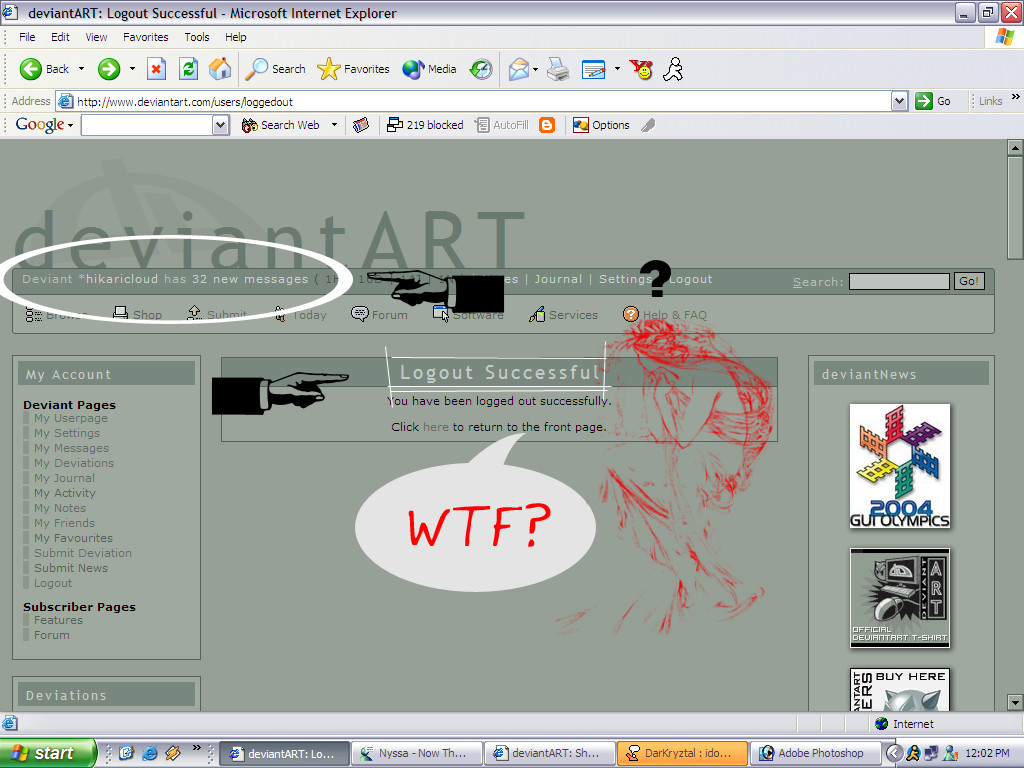
Task: Open My Messages in sidebar
Action: click(72, 448)
